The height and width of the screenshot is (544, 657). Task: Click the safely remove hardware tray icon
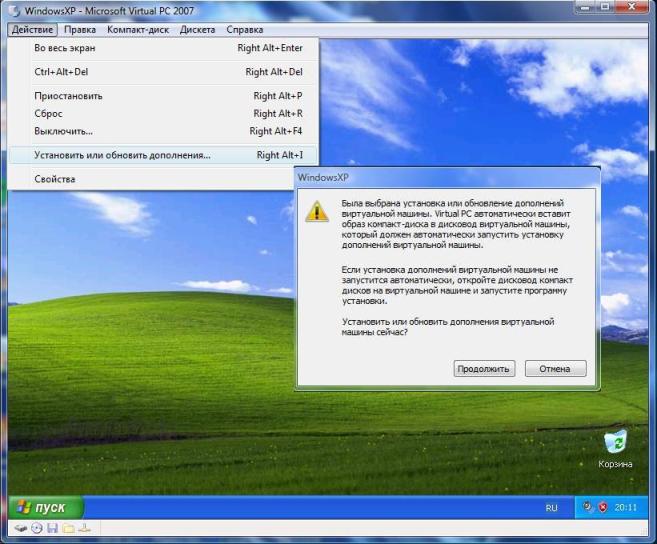click(588, 508)
